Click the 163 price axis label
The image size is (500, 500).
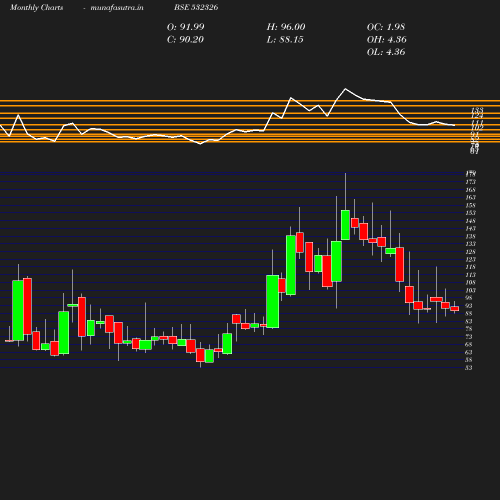tap(471, 197)
